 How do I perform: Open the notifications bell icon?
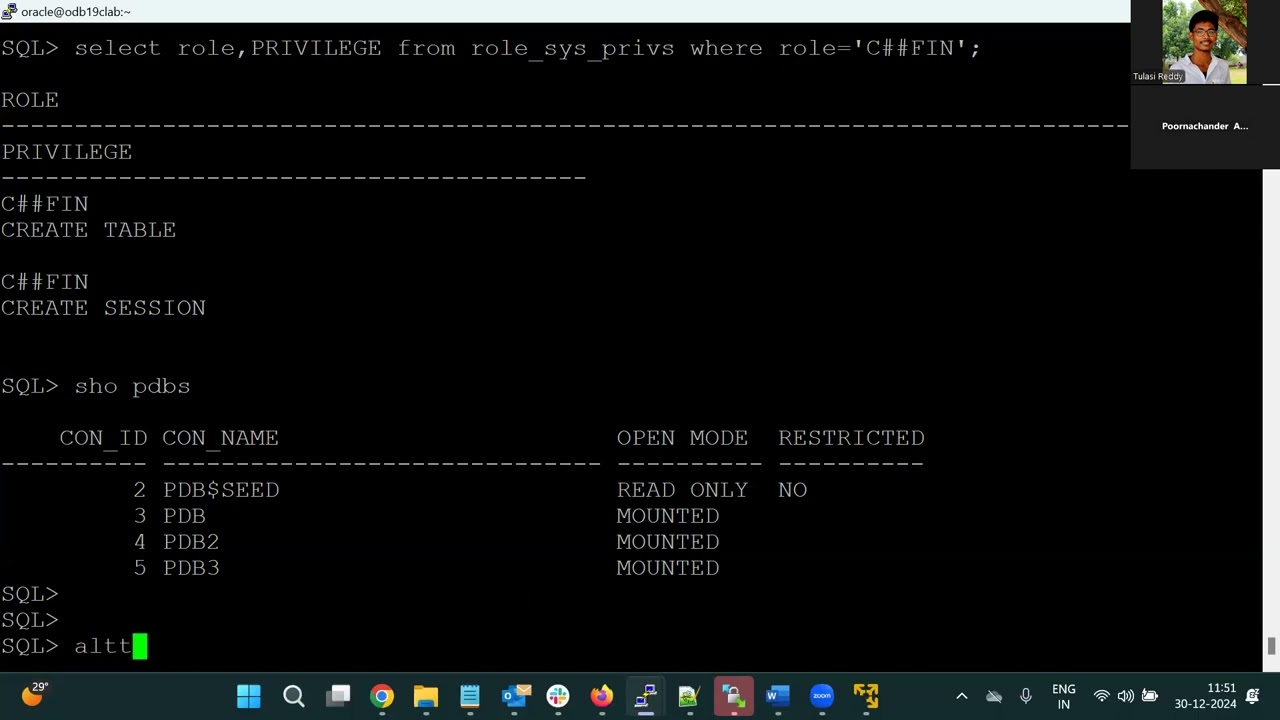click(1253, 696)
